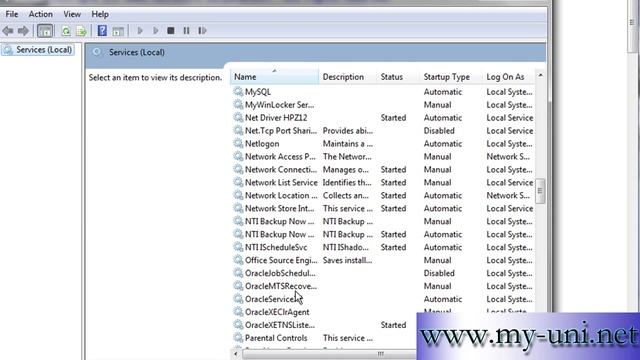Click the Export List toolbar icon

81,31
